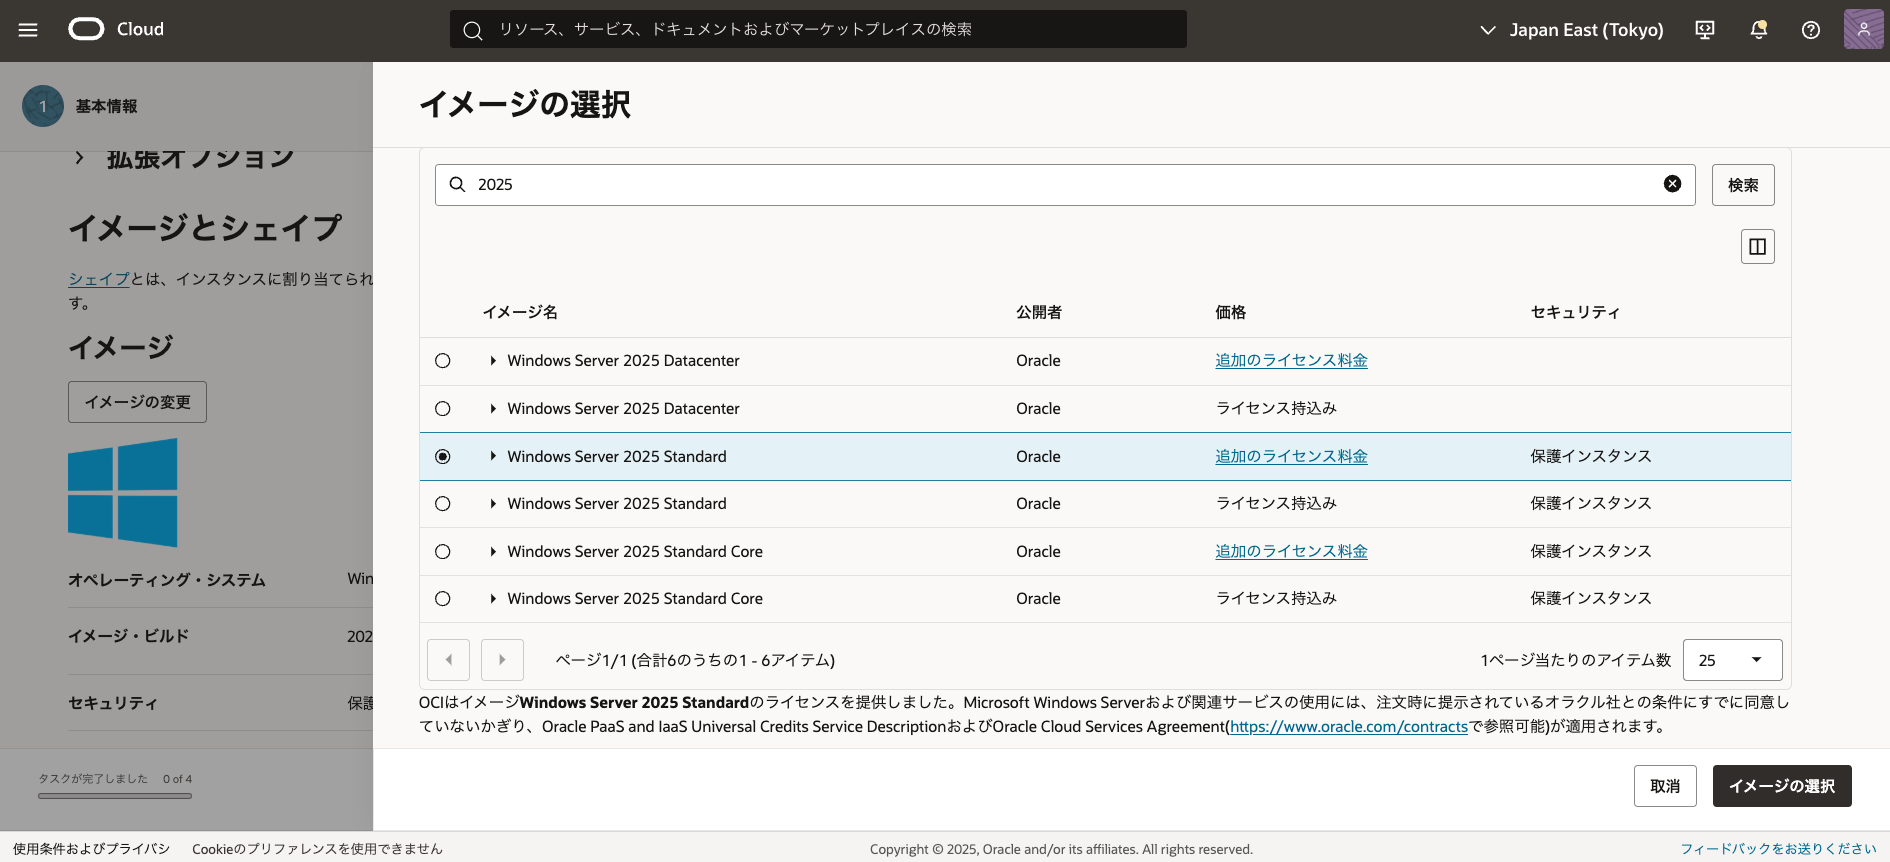Open Standard 追加のライセンス料金 link

(x=1291, y=457)
